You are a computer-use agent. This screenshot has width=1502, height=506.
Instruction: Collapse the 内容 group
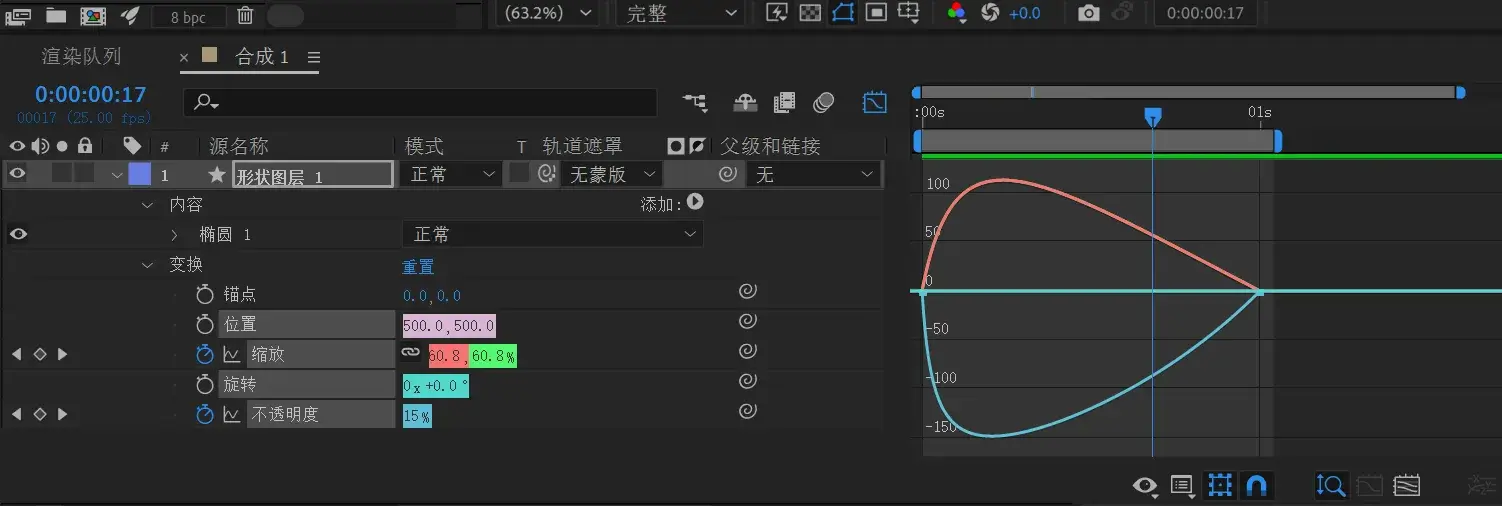tap(148, 205)
